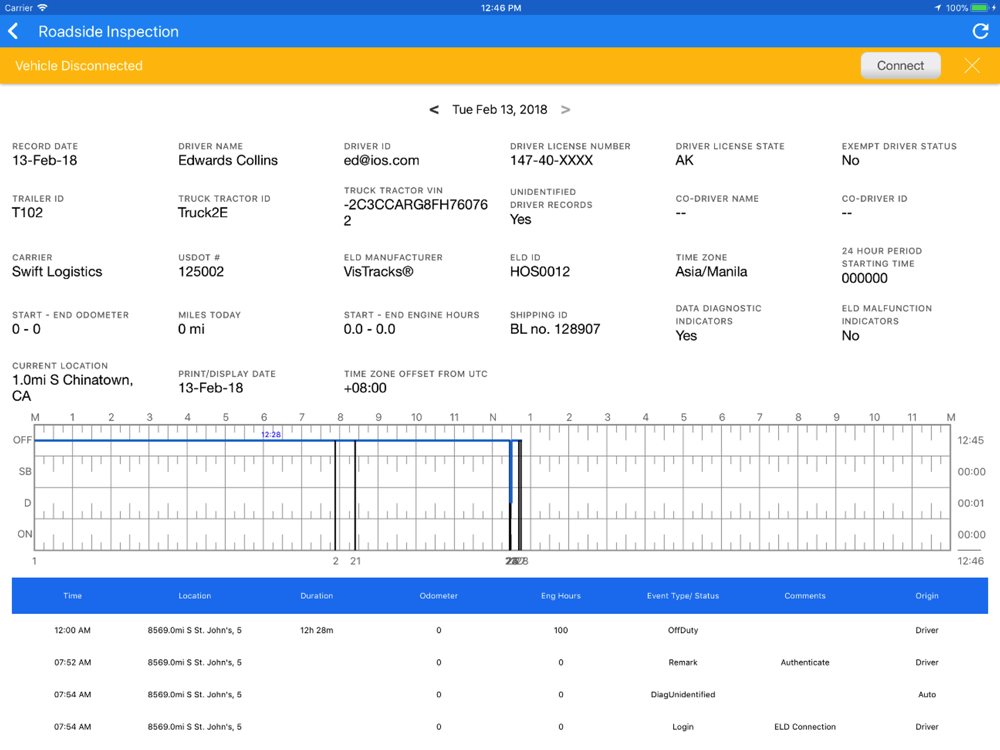1000x750 pixels.
Task: Click the Event Type/ Status column header
Action: tap(682, 596)
